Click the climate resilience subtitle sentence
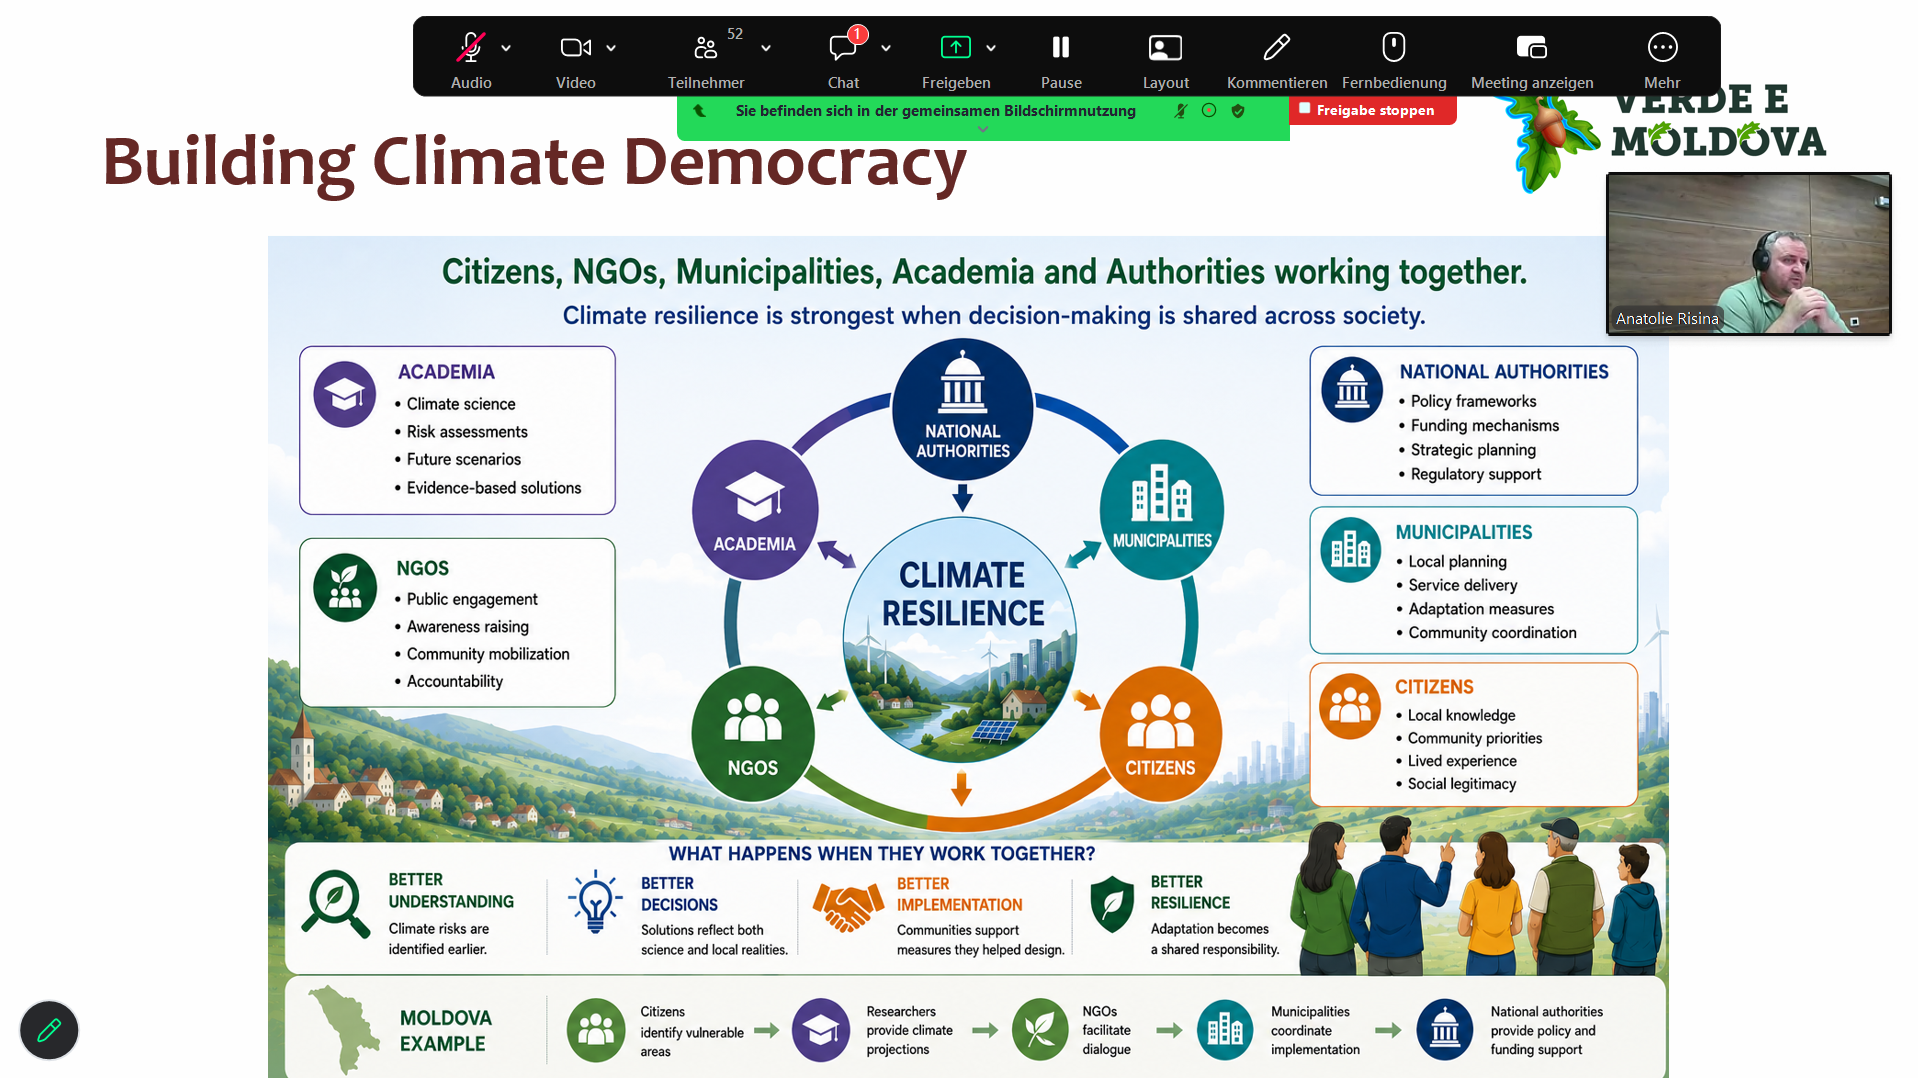The height and width of the screenshot is (1078, 1918). (x=994, y=316)
